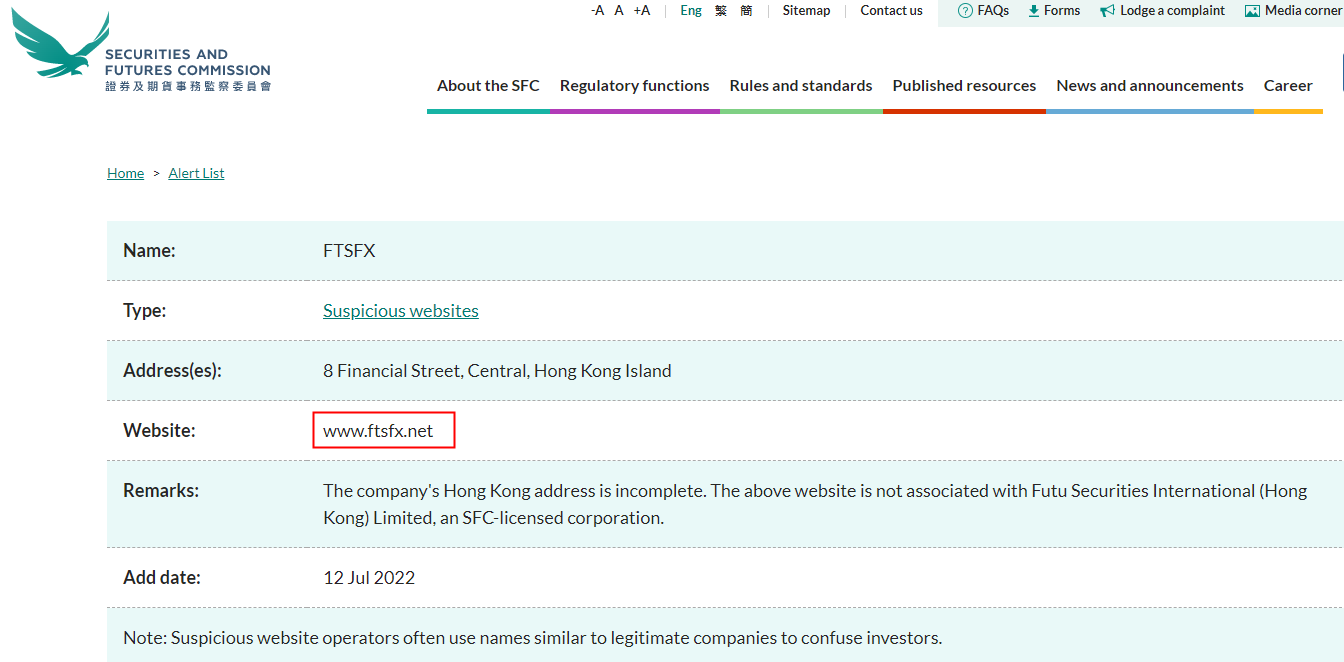The image size is (1344, 662).
Task: Open Regulatory functions menu
Action: (635, 86)
